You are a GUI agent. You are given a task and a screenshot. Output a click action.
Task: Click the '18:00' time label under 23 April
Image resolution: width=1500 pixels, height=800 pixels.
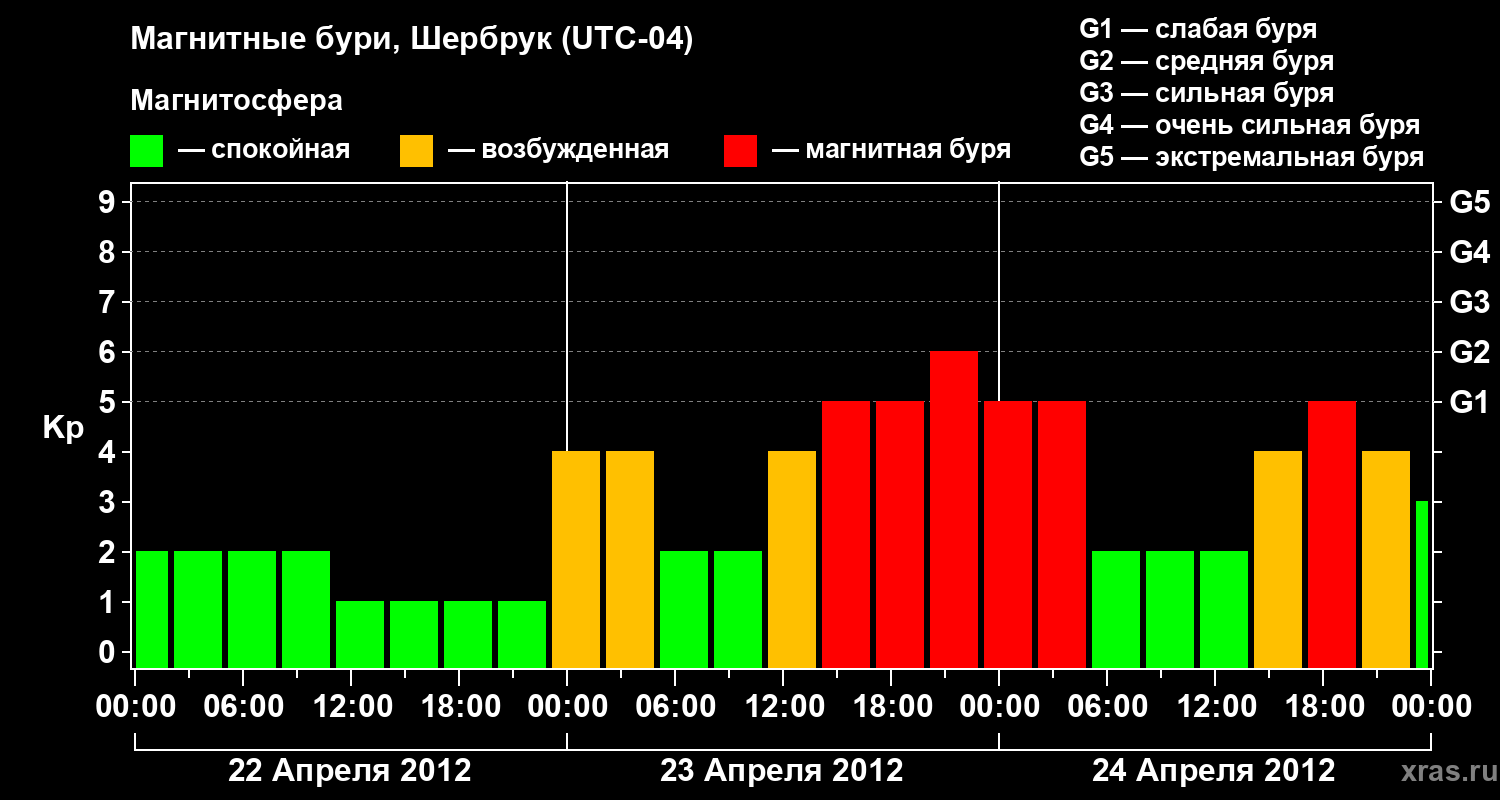(891, 707)
